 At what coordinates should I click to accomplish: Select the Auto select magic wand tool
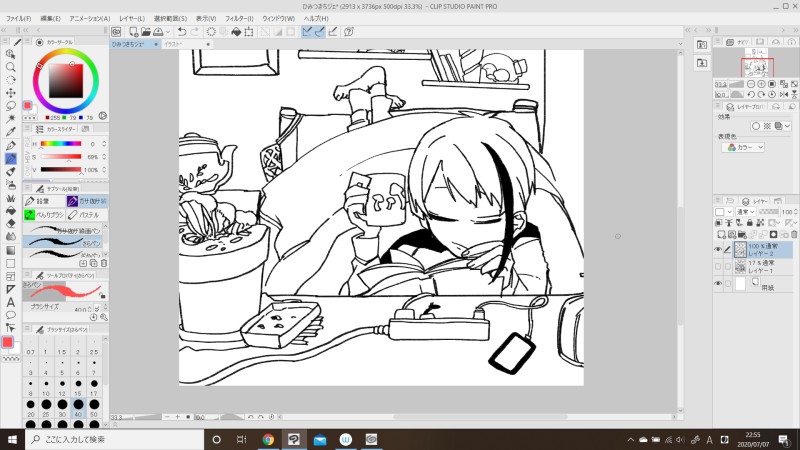point(11,118)
